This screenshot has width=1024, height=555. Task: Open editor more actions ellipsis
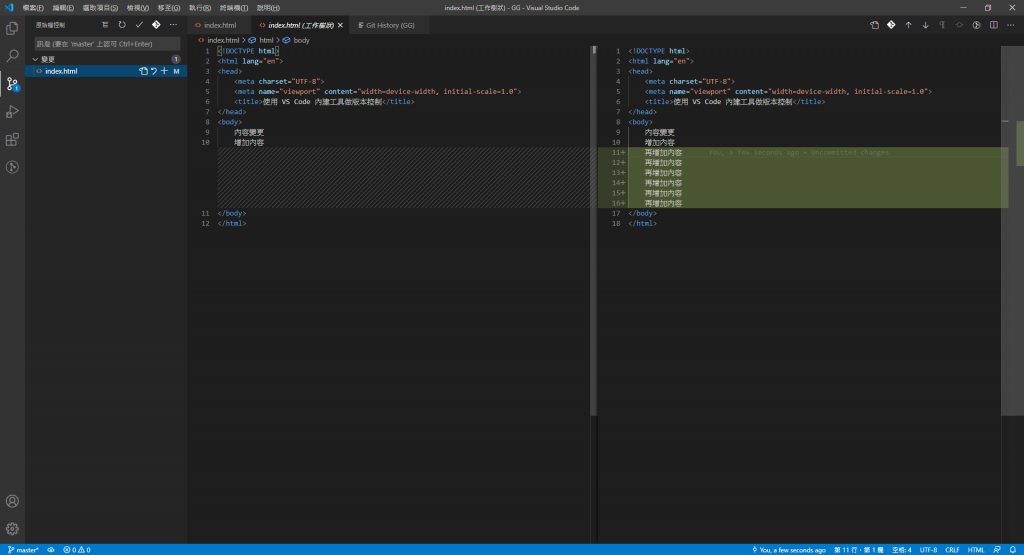[x=1010, y=25]
